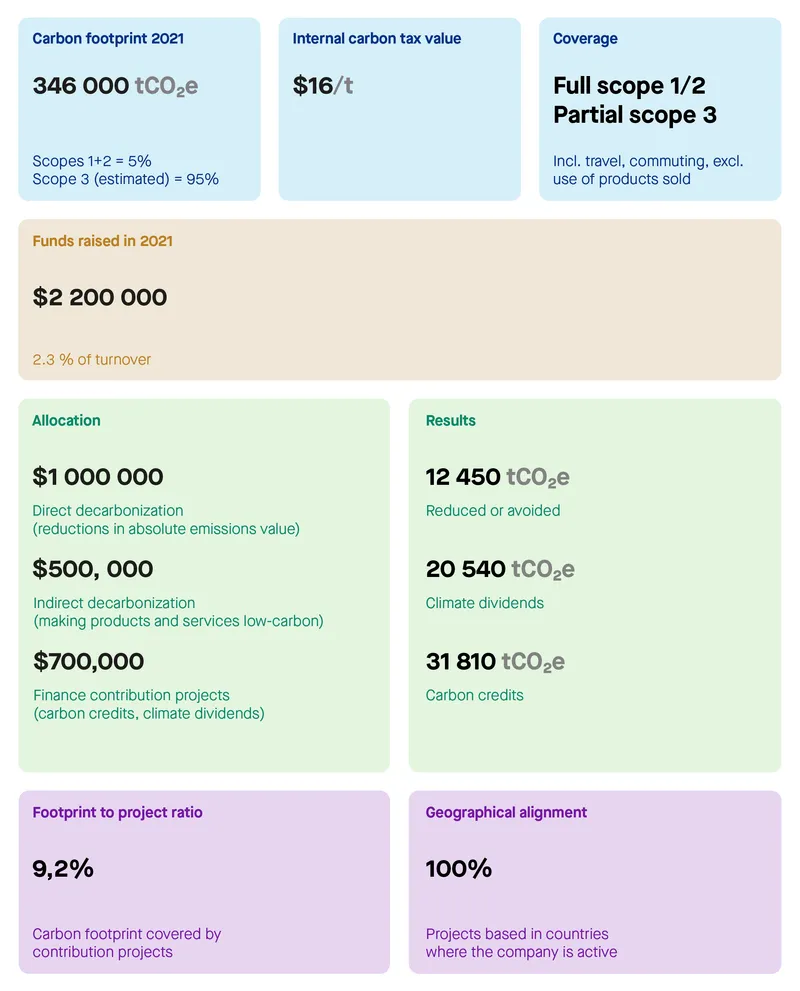Screen dimensions: 800x991
Task: Click the Internal carbon tax value heading
Action: (377, 39)
